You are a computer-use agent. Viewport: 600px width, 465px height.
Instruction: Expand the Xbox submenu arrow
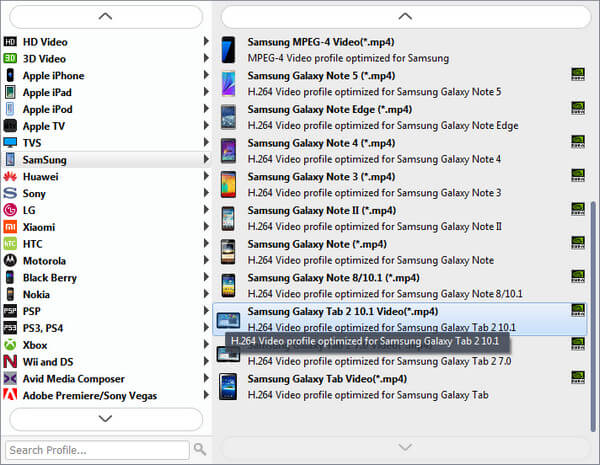(206, 344)
